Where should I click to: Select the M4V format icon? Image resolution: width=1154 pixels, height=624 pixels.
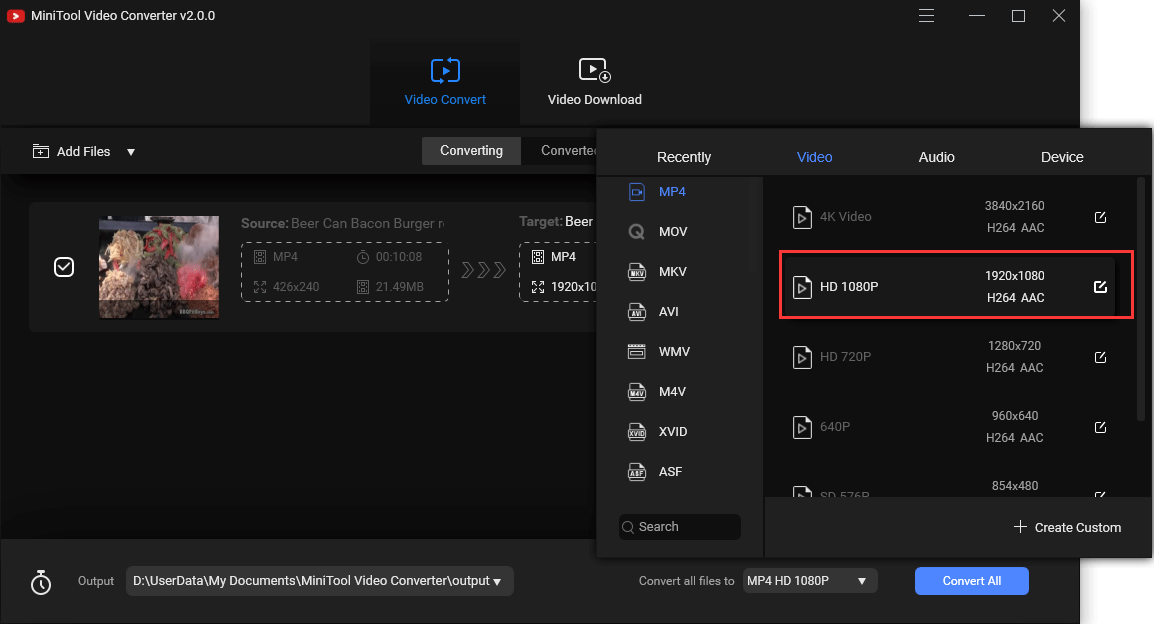coord(637,391)
